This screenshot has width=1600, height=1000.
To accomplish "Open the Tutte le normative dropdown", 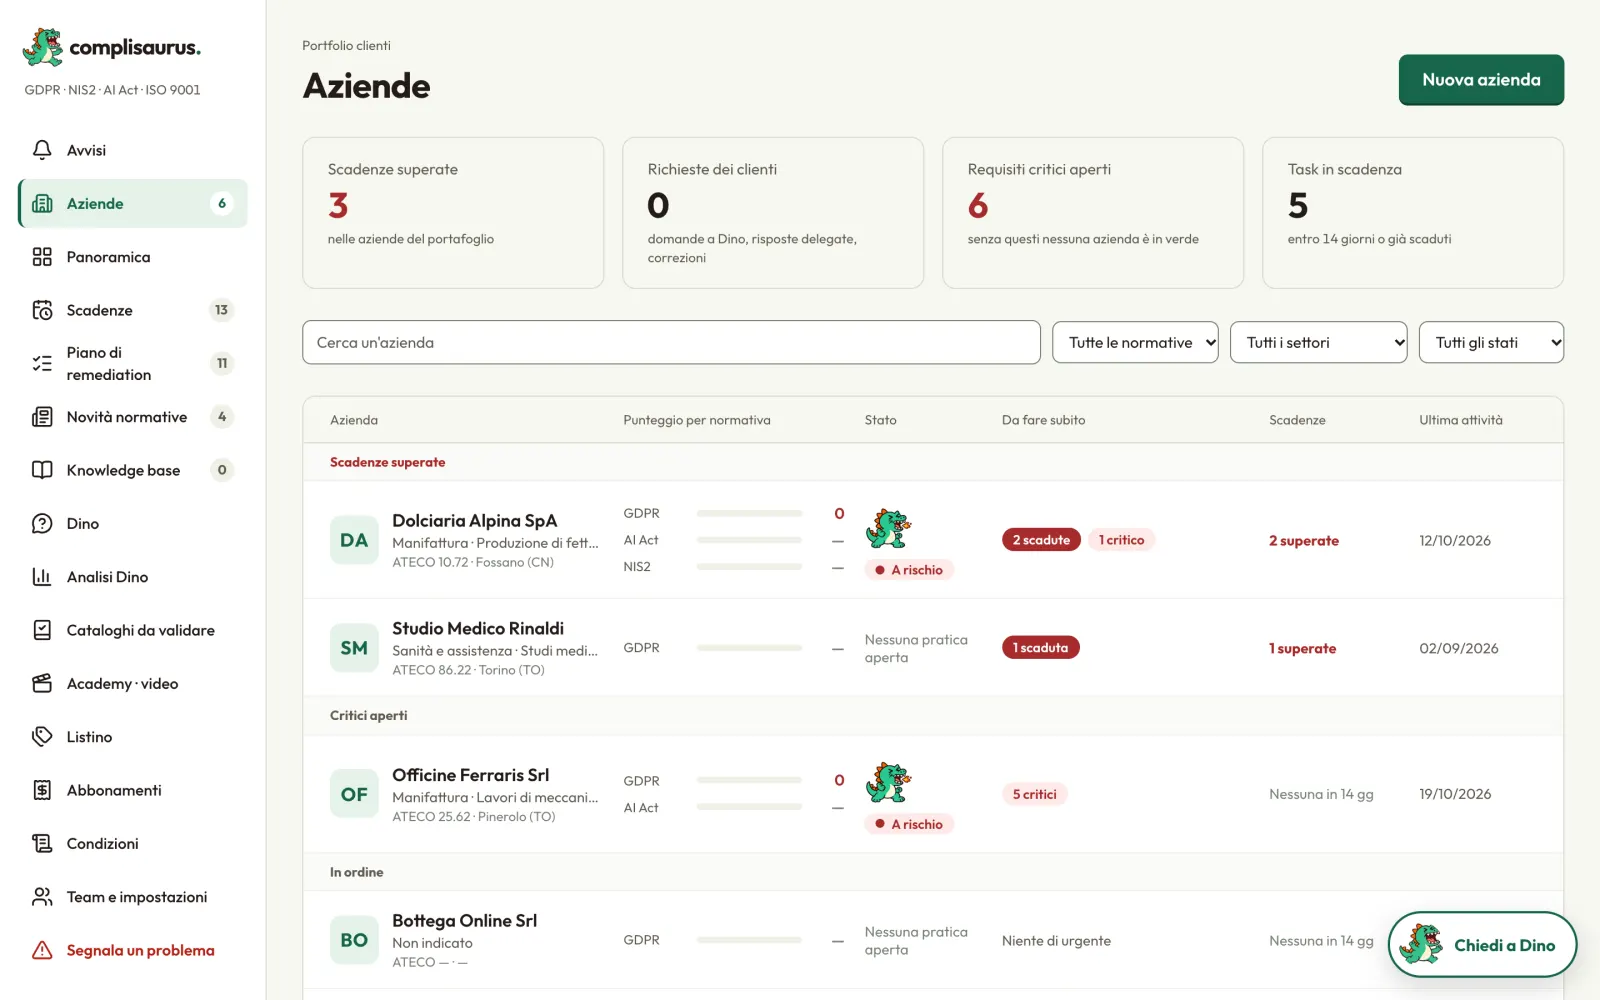I will click(x=1135, y=342).
